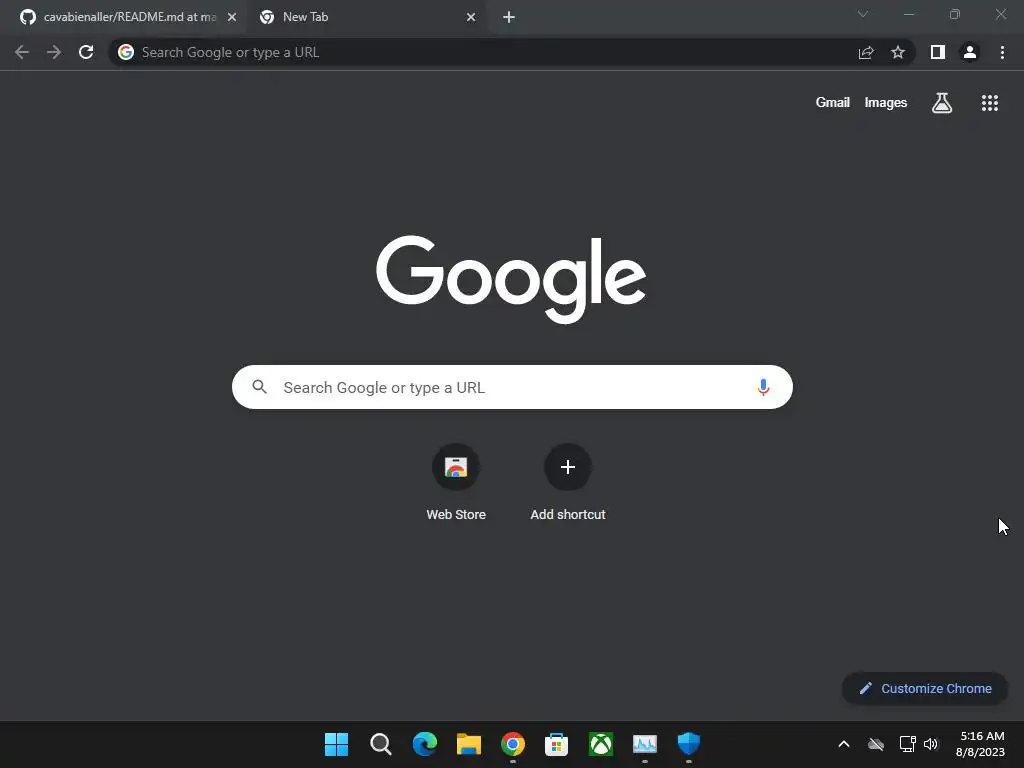Click the magnifier icon in search box
Viewport: 1024px width, 768px height.
[x=259, y=387]
